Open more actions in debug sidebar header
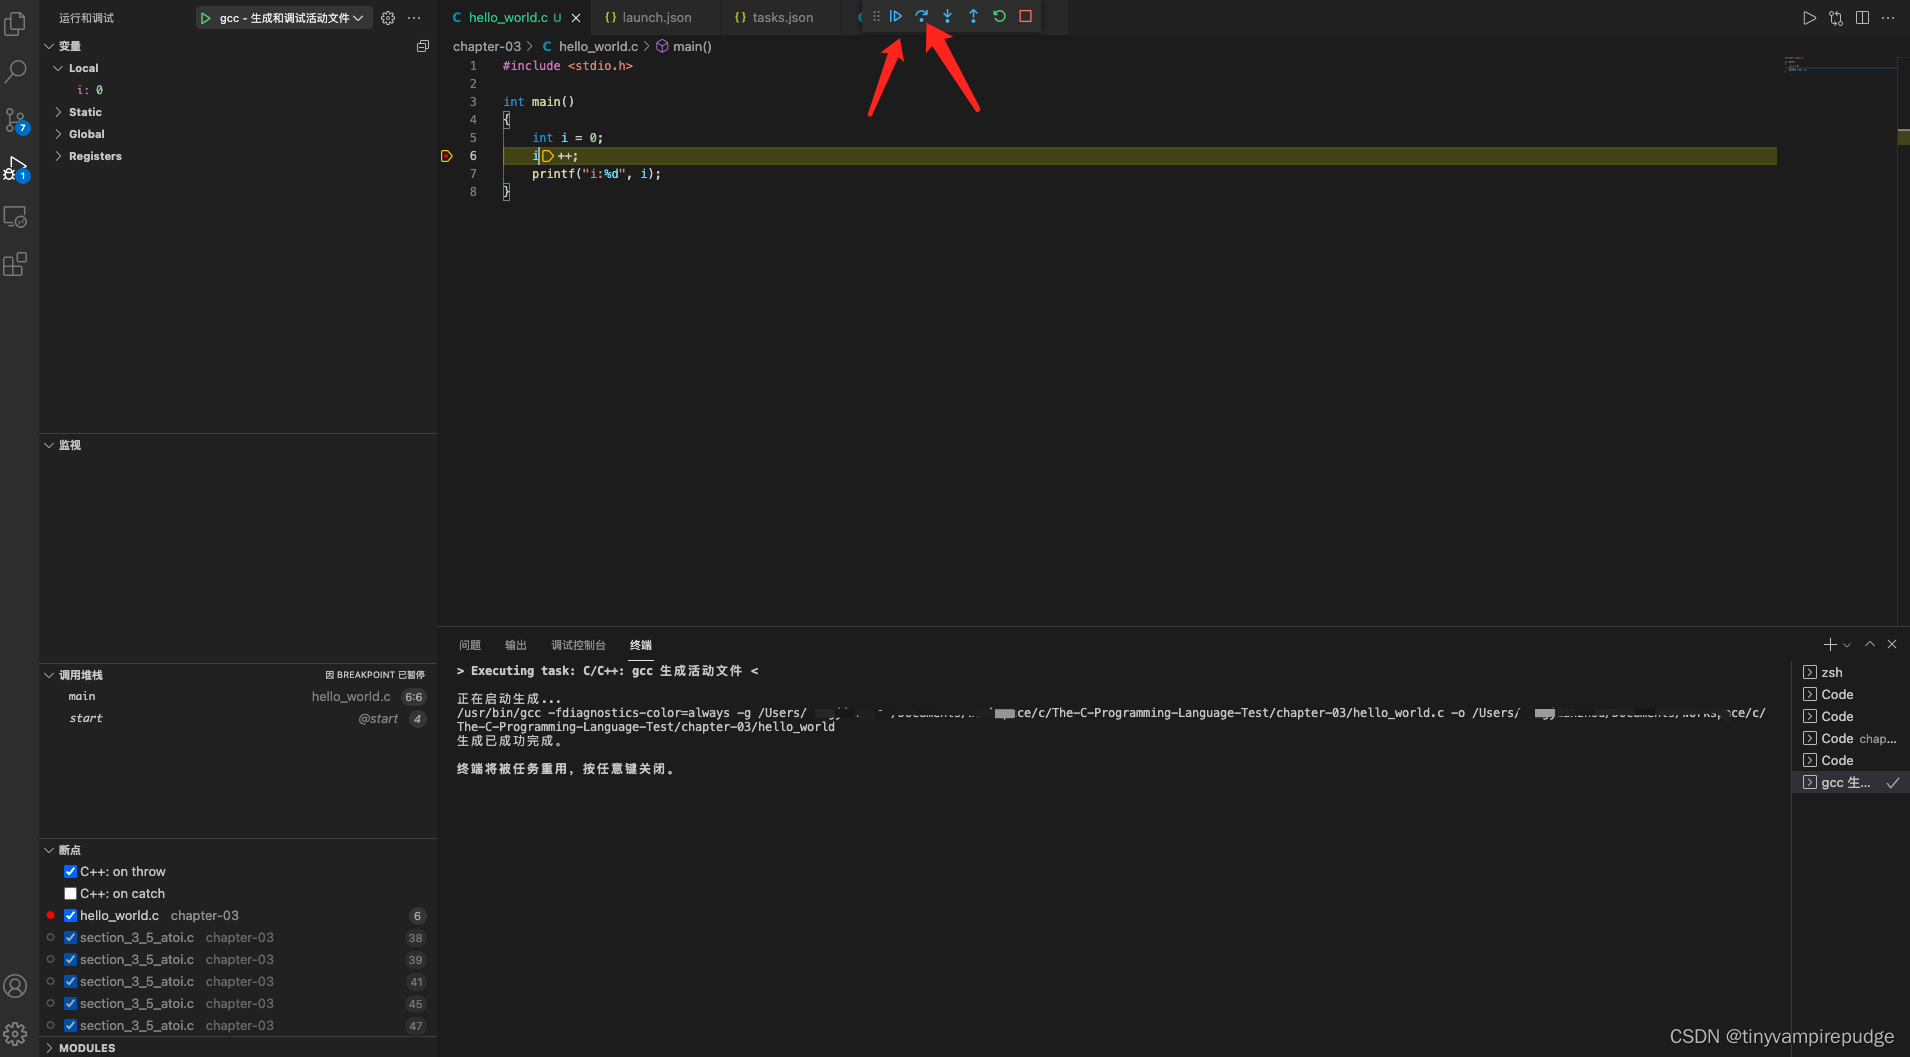 tap(415, 18)
